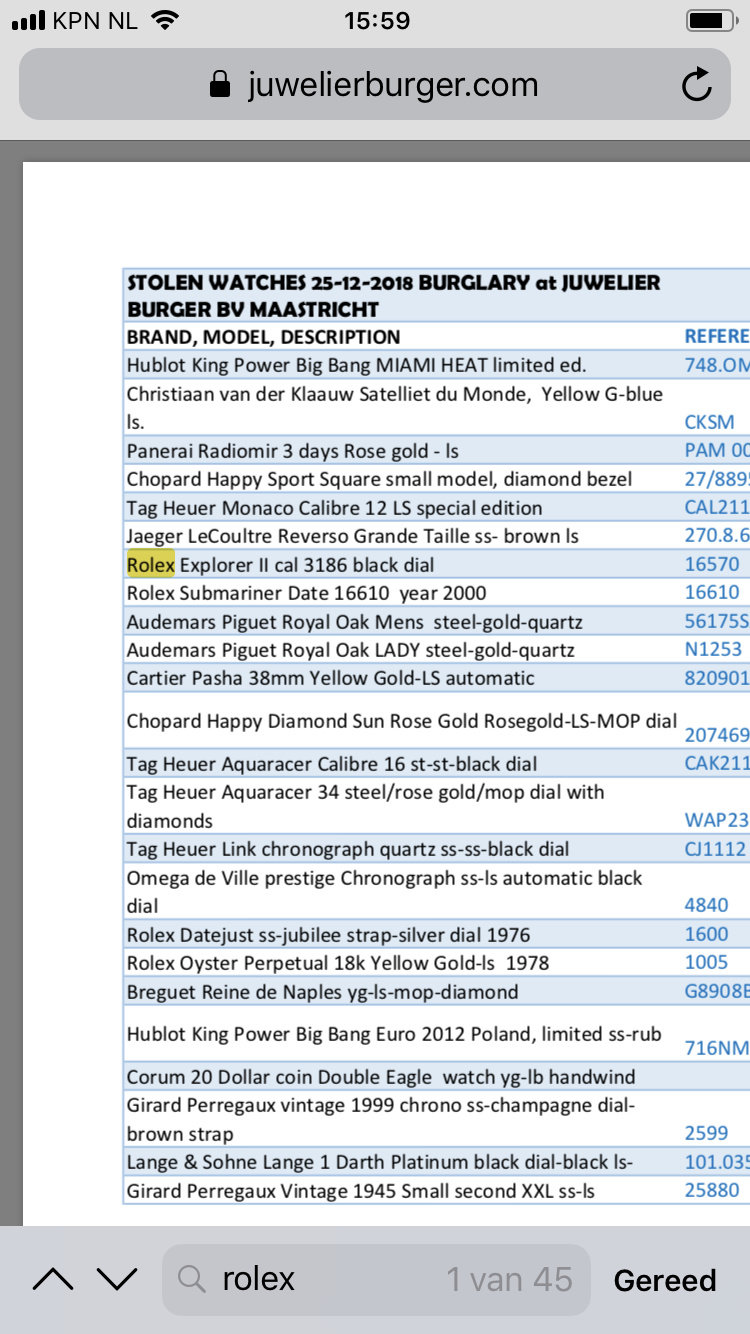The height and width of the screenshot is (1334, 750).
Task: Select reference 2599 cell
Action: (x=706, y=1133)
